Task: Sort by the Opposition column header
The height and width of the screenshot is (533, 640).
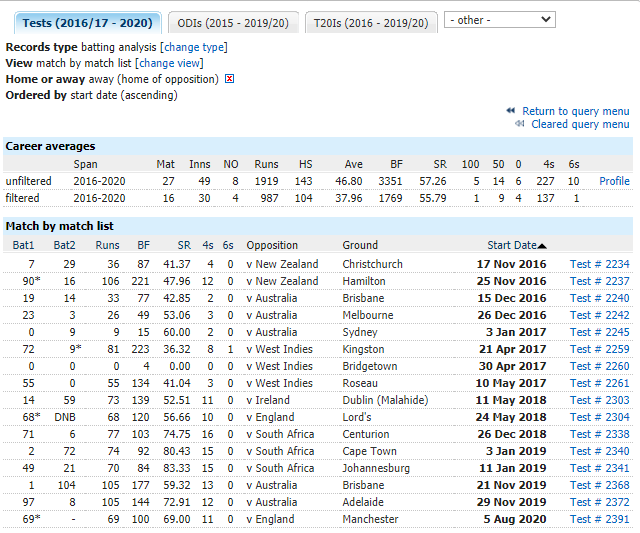Action: click(x=272, y=245)
